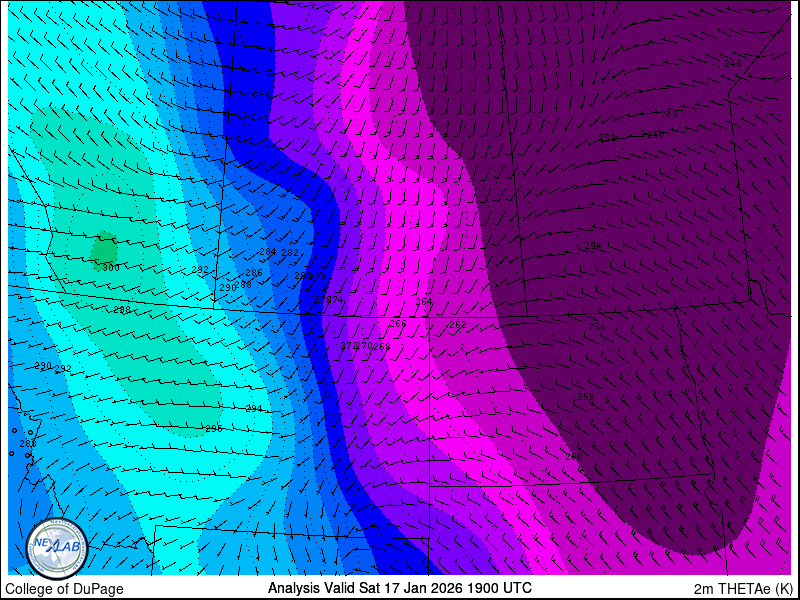Click the 256 contour label

click(x=596, y=327)
